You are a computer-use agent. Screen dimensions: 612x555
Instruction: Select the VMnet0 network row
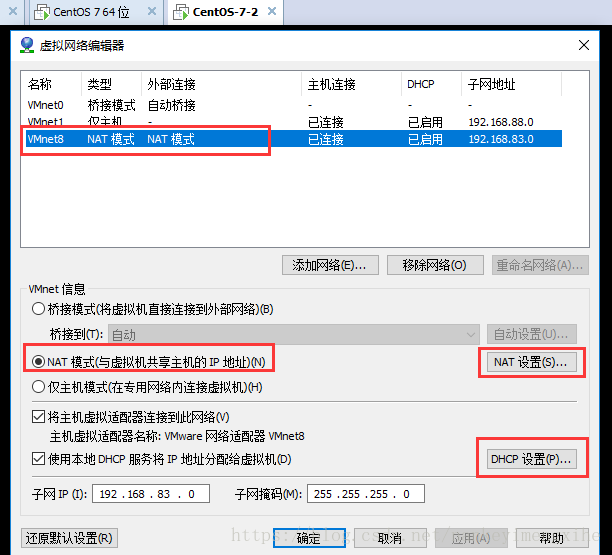[x=294, y=105]
